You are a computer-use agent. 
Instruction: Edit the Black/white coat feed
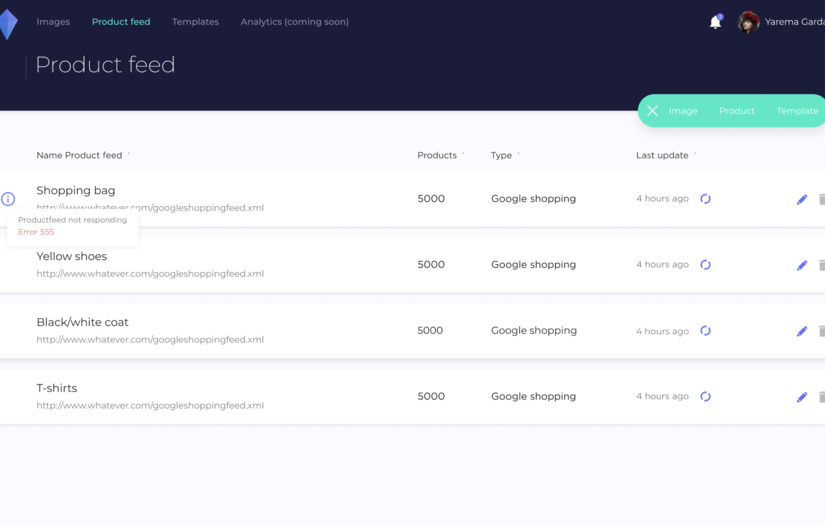click(x=802, y=331)
